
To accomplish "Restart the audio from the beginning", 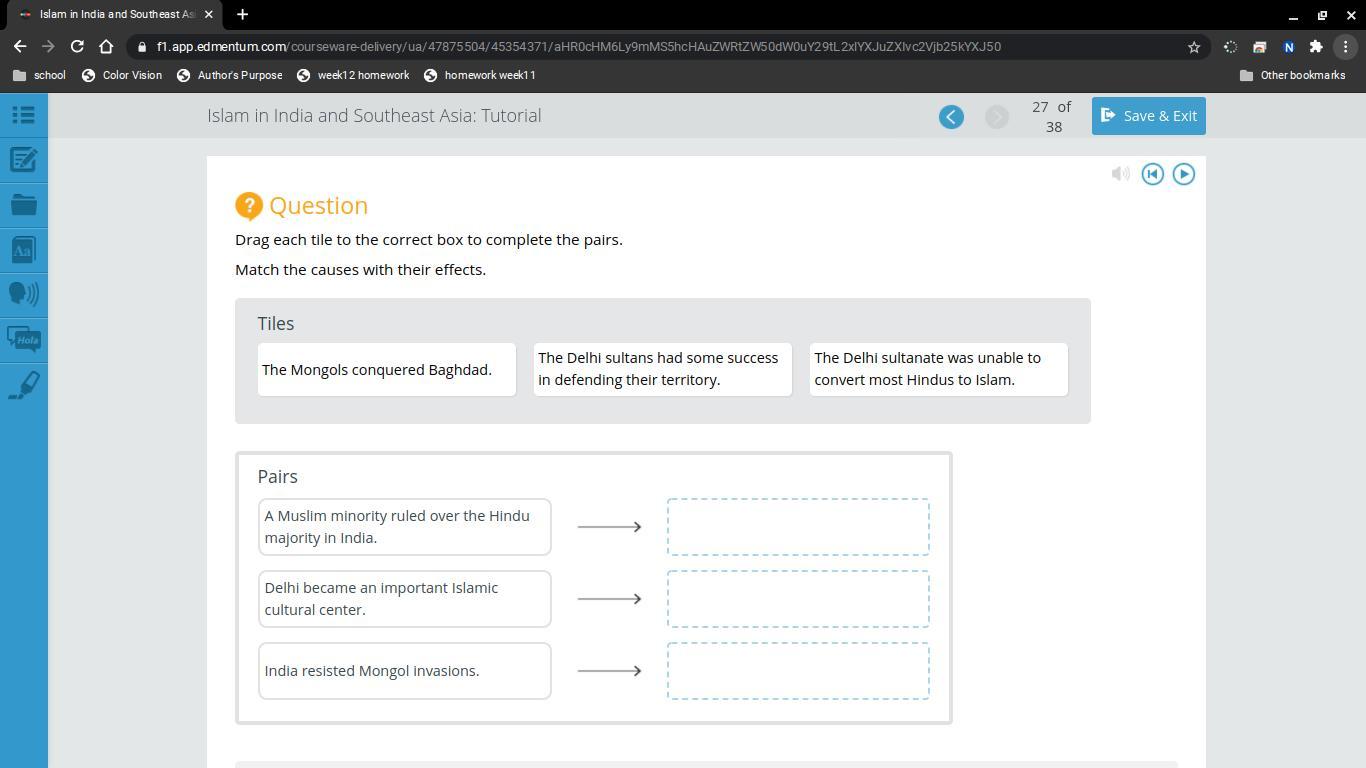I will 1152,174.
